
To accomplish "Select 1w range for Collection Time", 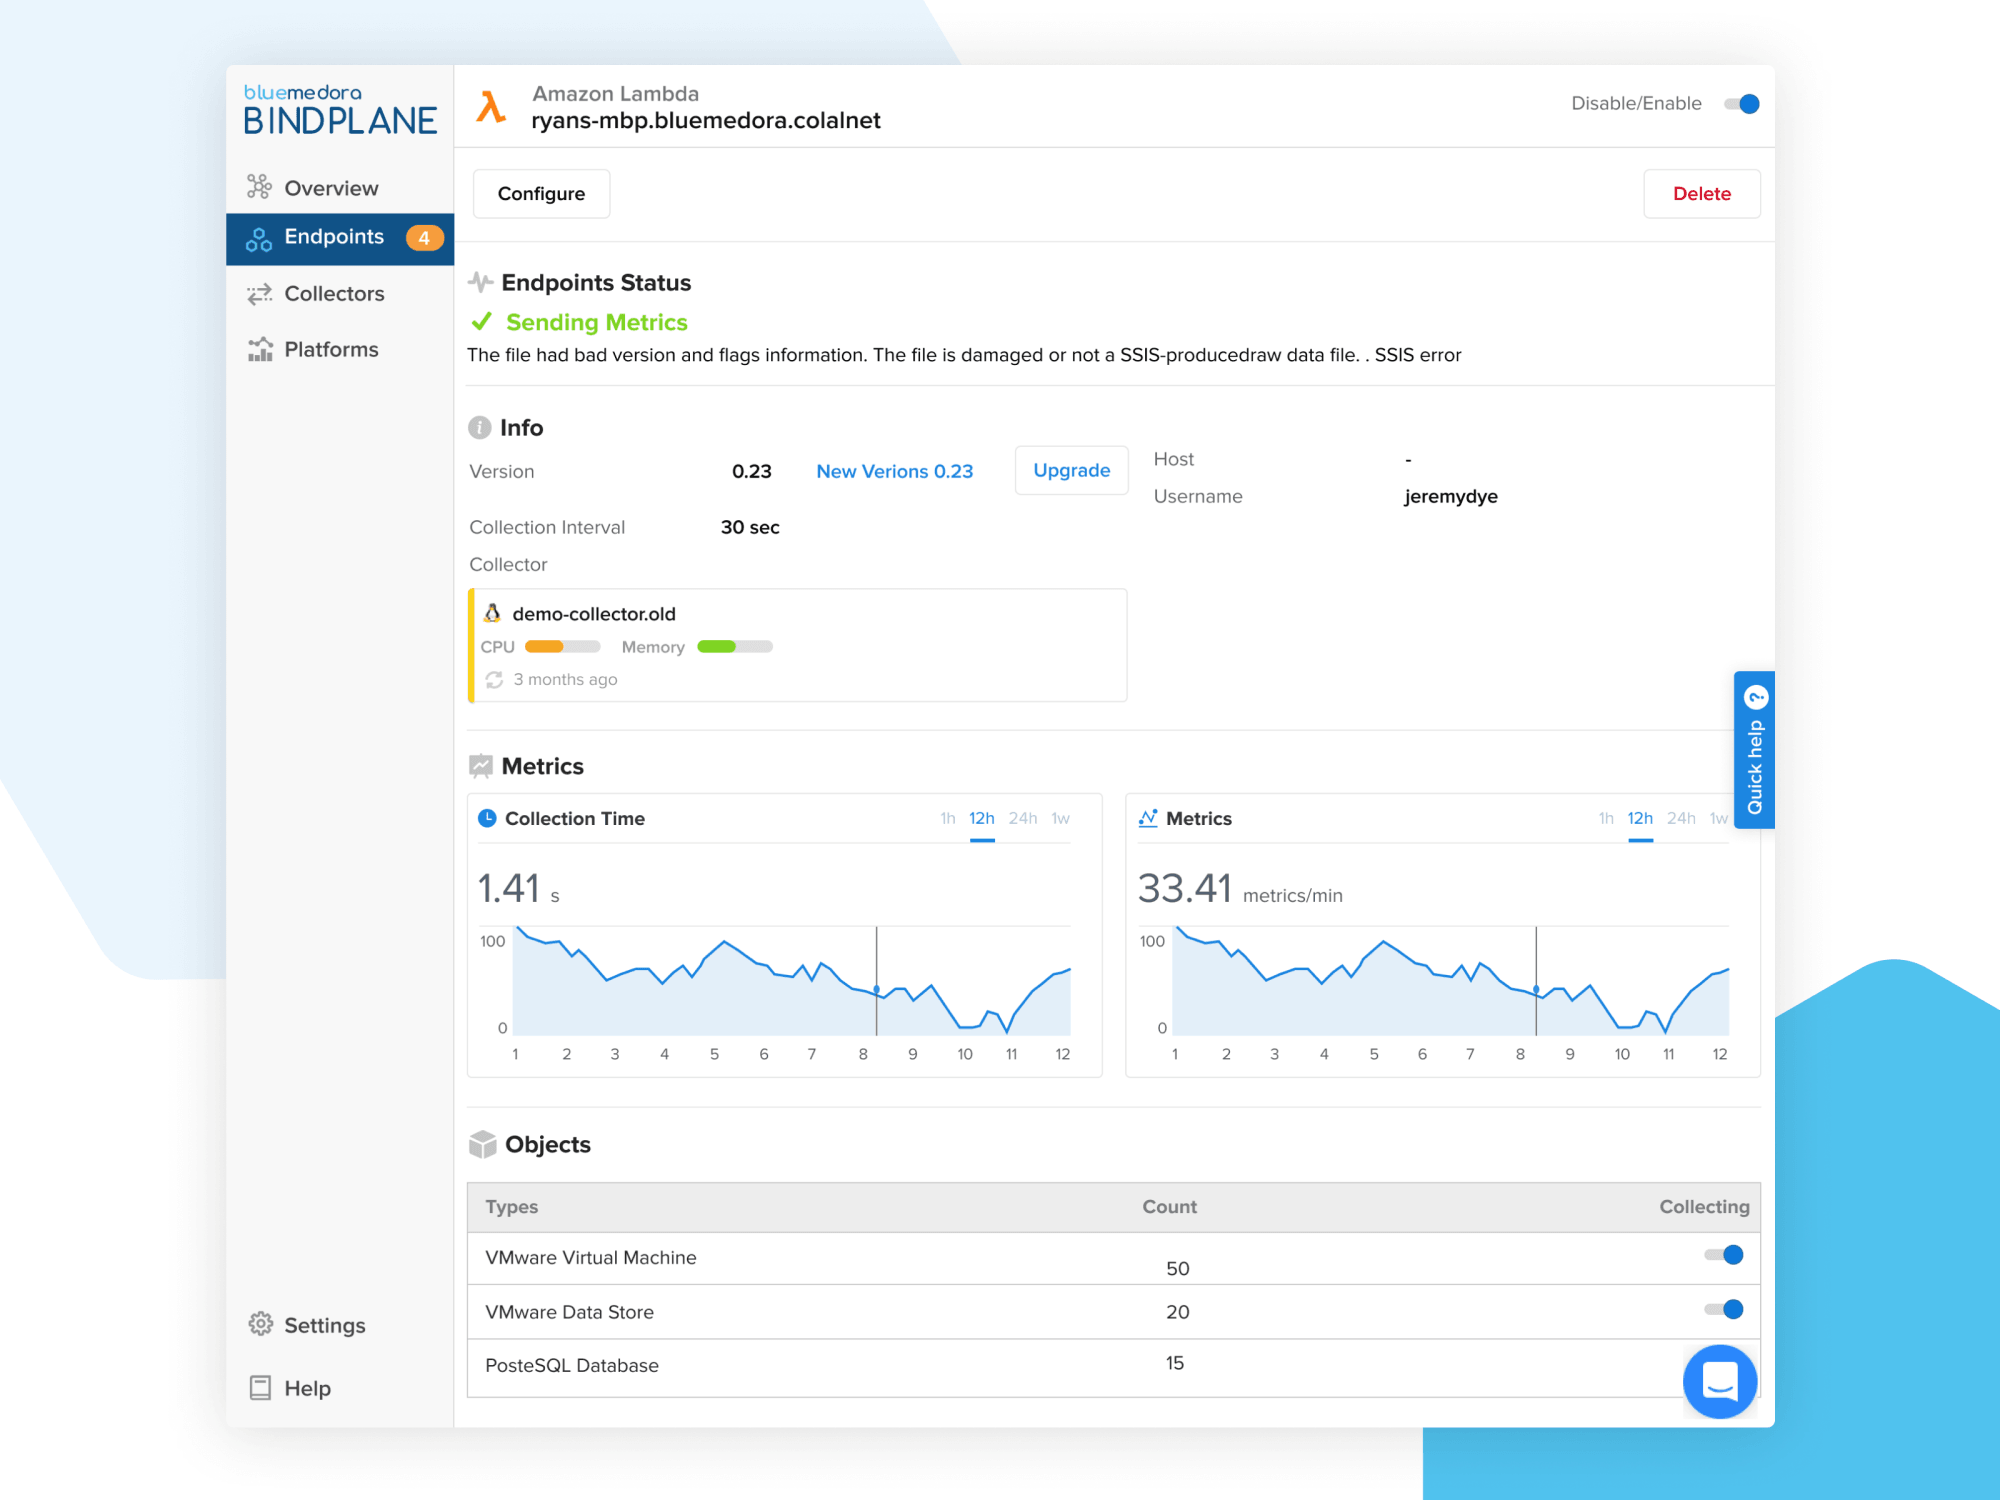I will click(x=1060, y=818).
